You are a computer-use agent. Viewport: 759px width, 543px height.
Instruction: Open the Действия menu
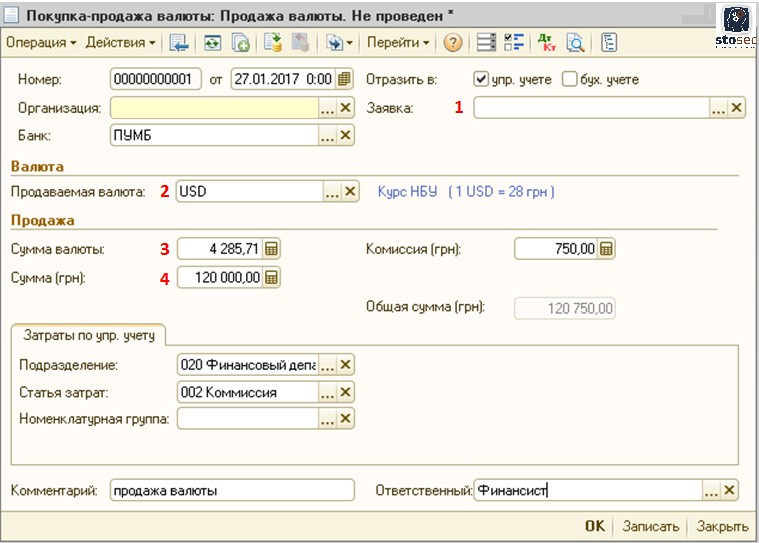pos(120,43)
